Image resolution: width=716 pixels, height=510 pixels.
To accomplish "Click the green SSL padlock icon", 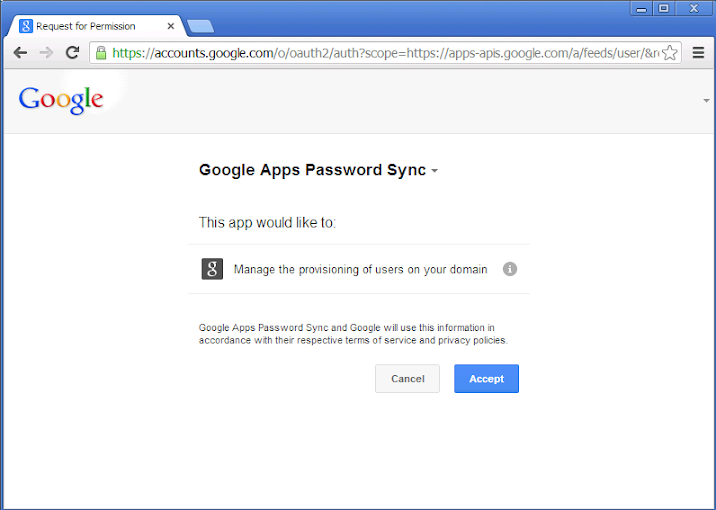I will (101, 53).
